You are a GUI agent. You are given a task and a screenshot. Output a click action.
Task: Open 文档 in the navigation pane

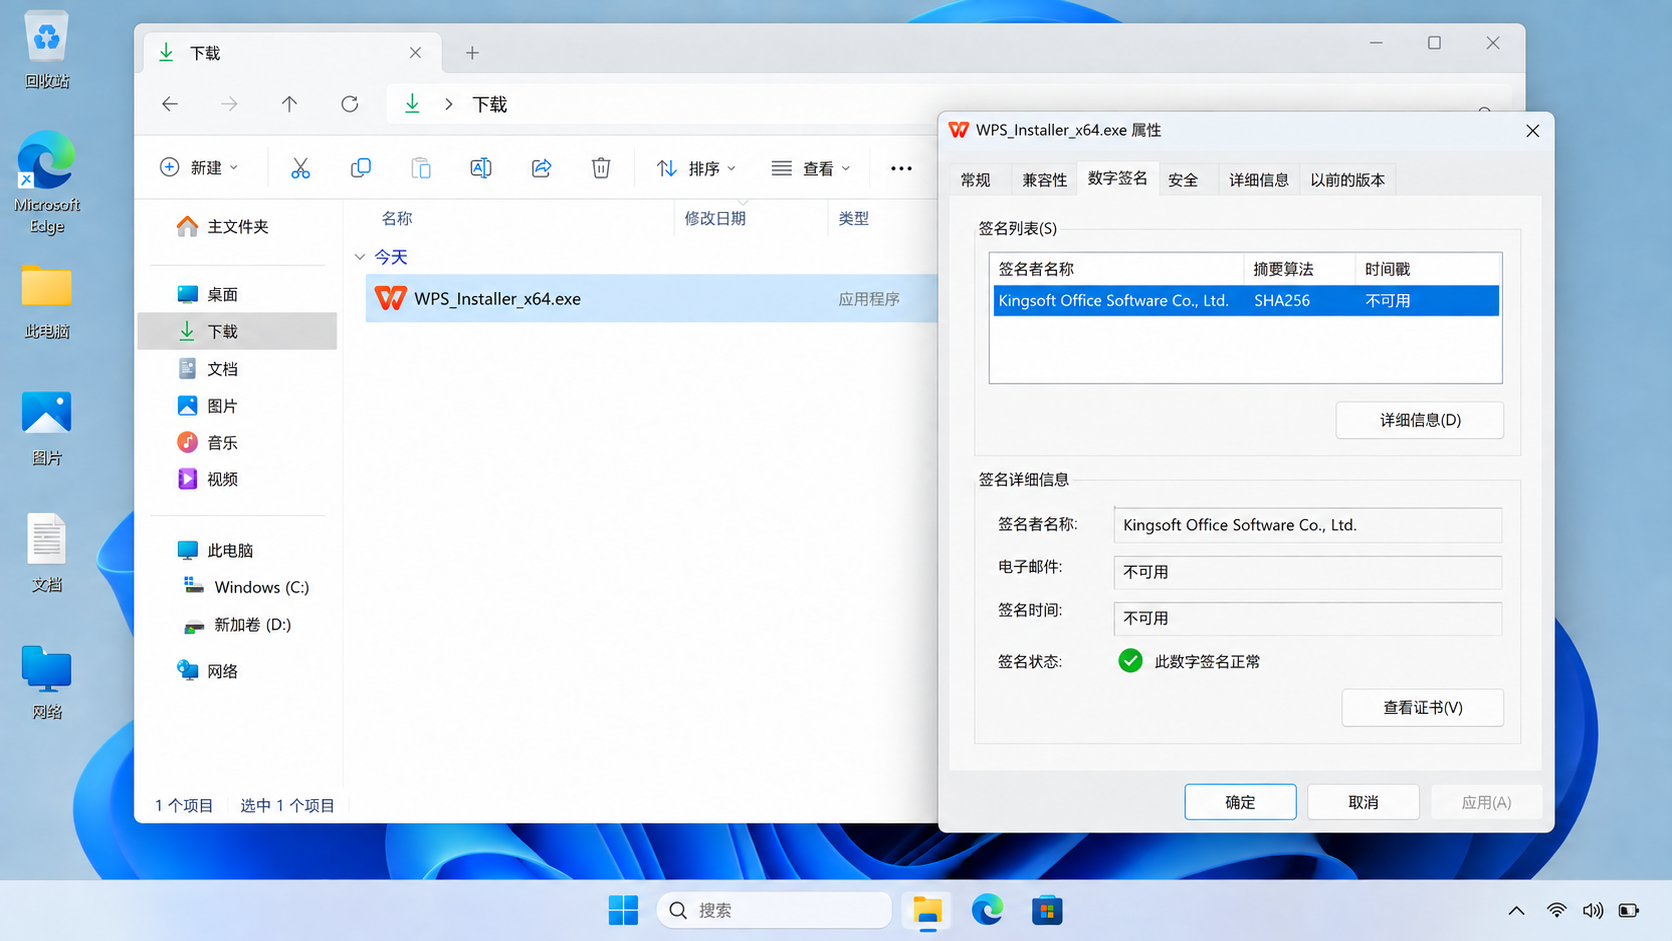(222, 369)
